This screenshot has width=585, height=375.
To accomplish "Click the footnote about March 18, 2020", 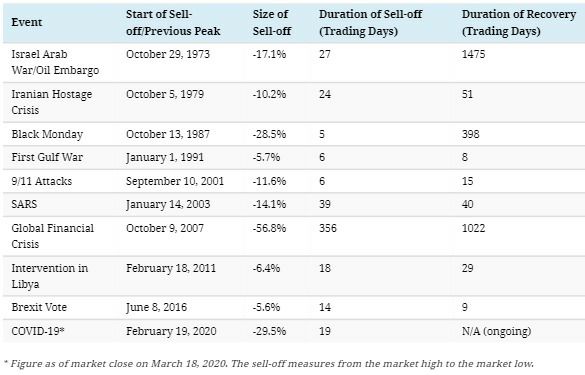I will click(269, 363).
